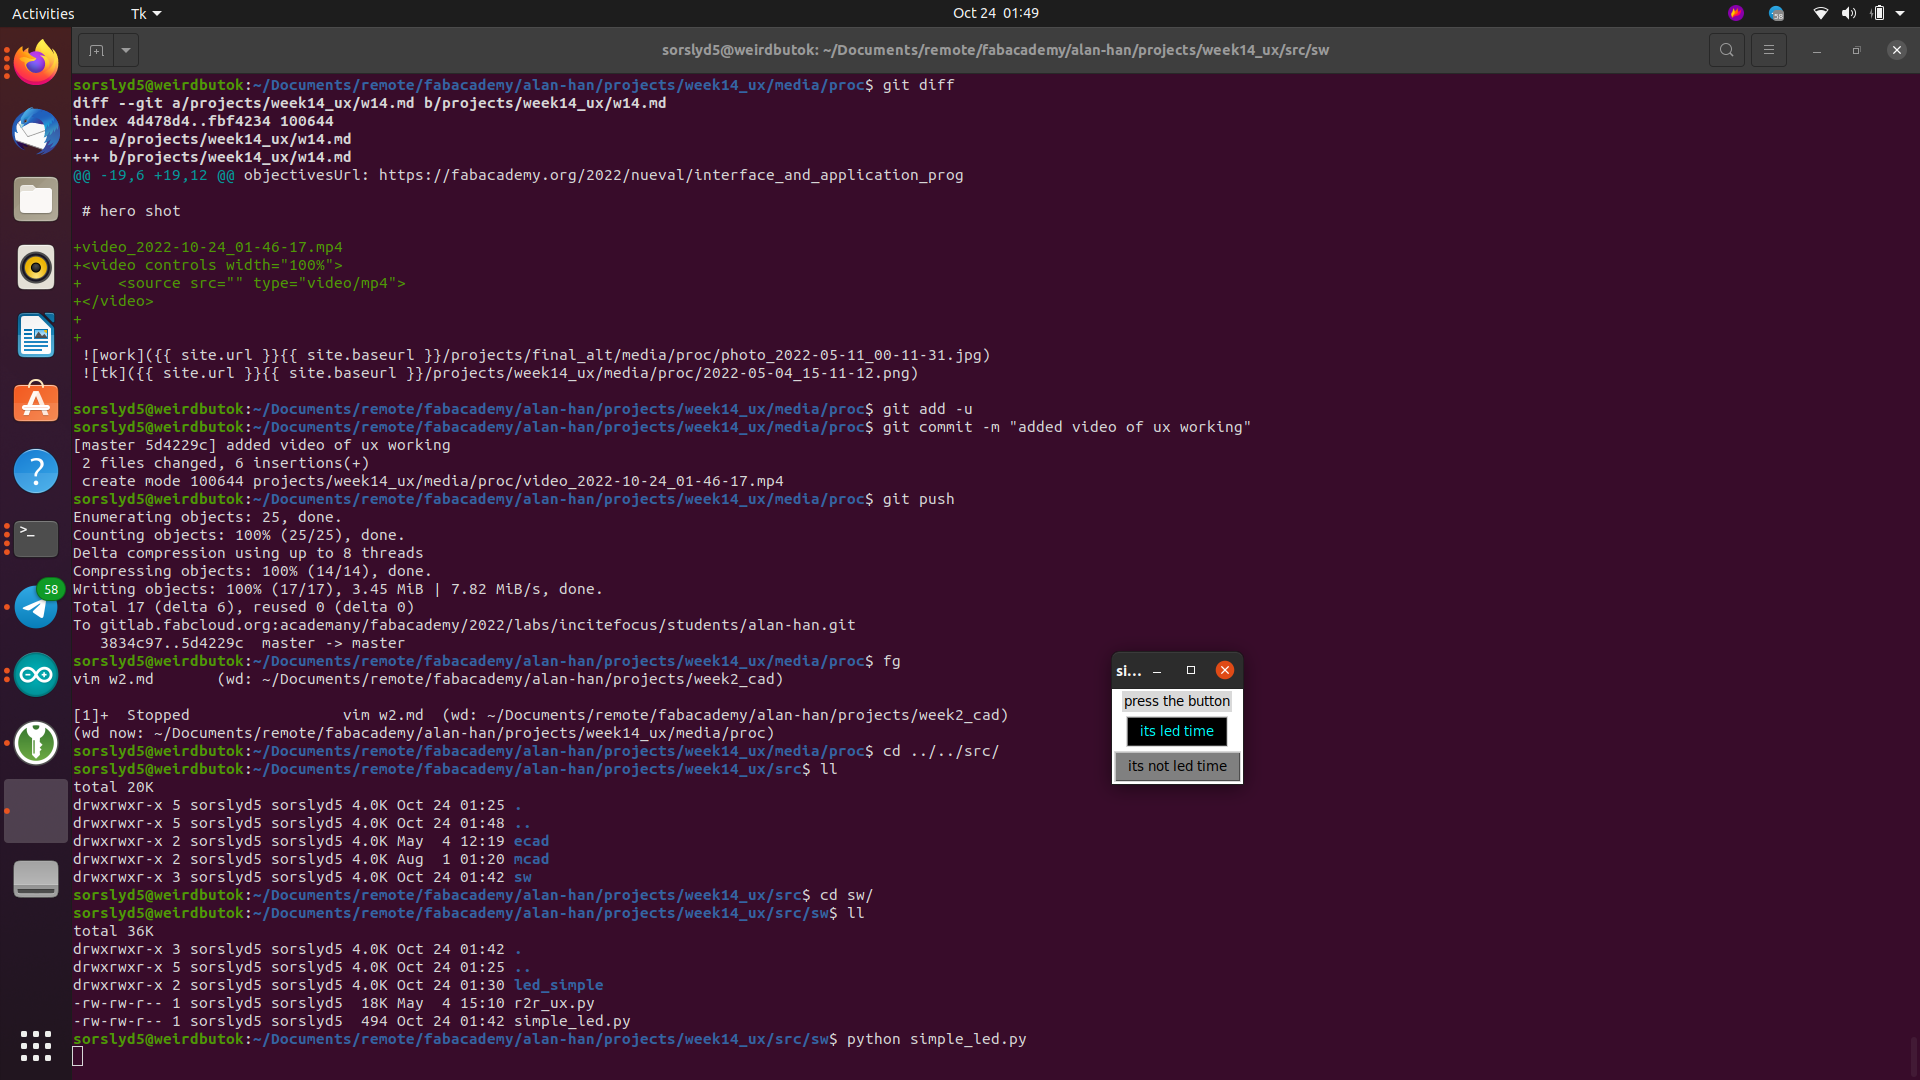The height and width of the screenshot is (1080, 1920).
Task: Click 'its led time' button in Tk window
Action: click(1177, 731)
